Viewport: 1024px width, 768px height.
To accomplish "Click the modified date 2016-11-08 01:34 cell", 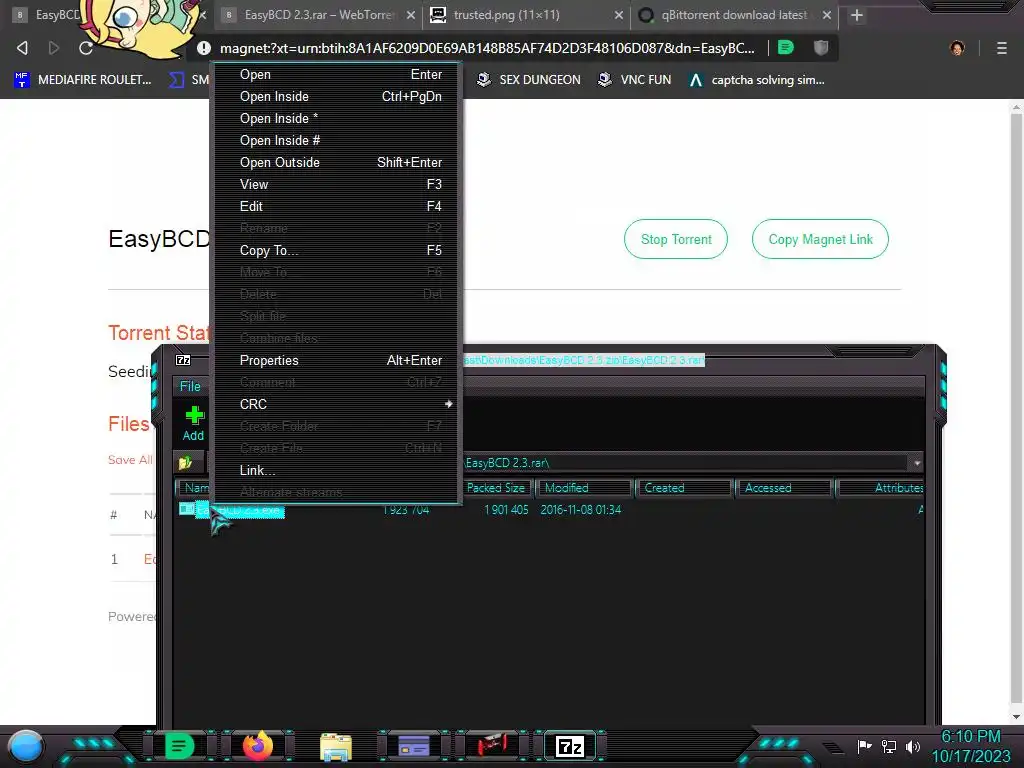I will [581, 509].
